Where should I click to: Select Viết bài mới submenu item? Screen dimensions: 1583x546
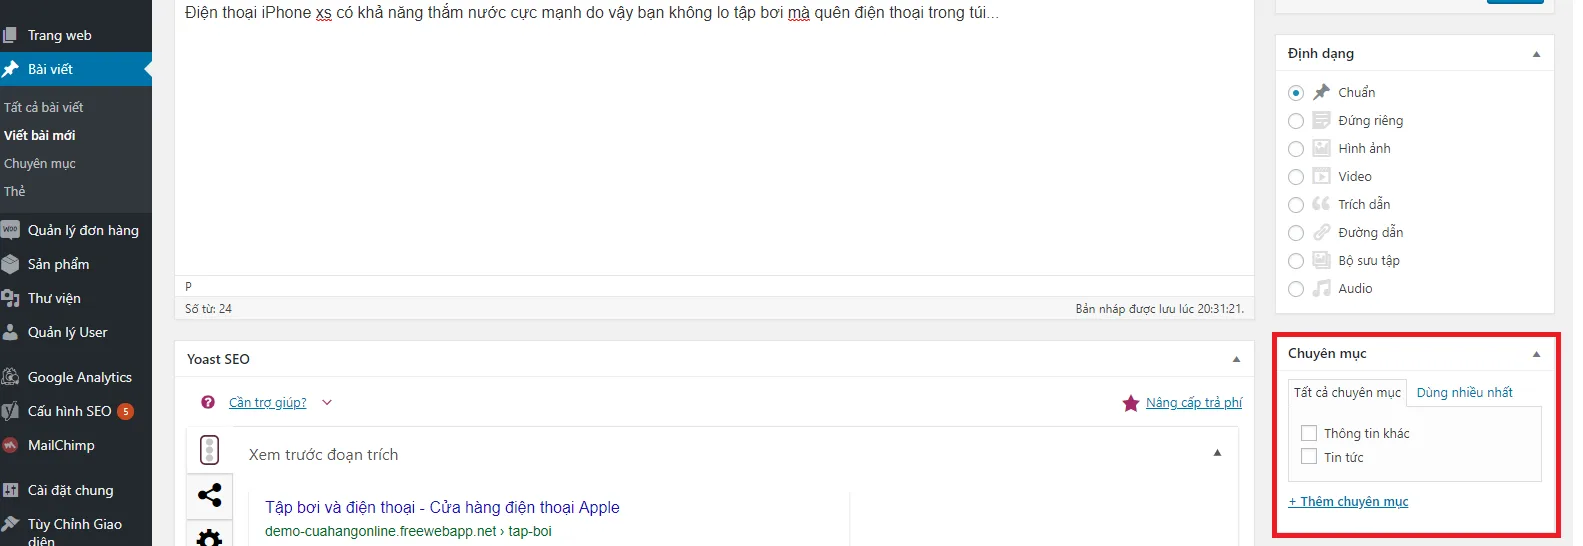40,135
